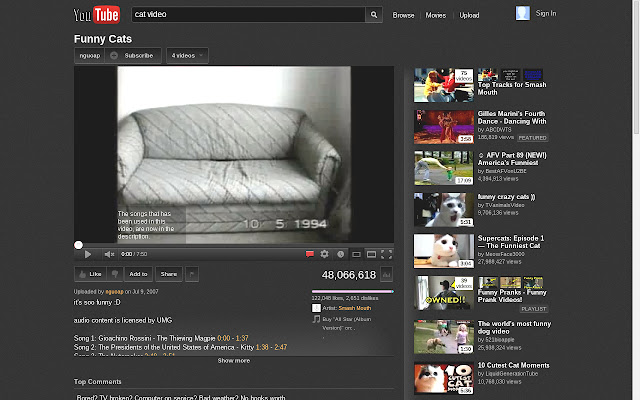Play the Funny Cats video

point(87,254)
